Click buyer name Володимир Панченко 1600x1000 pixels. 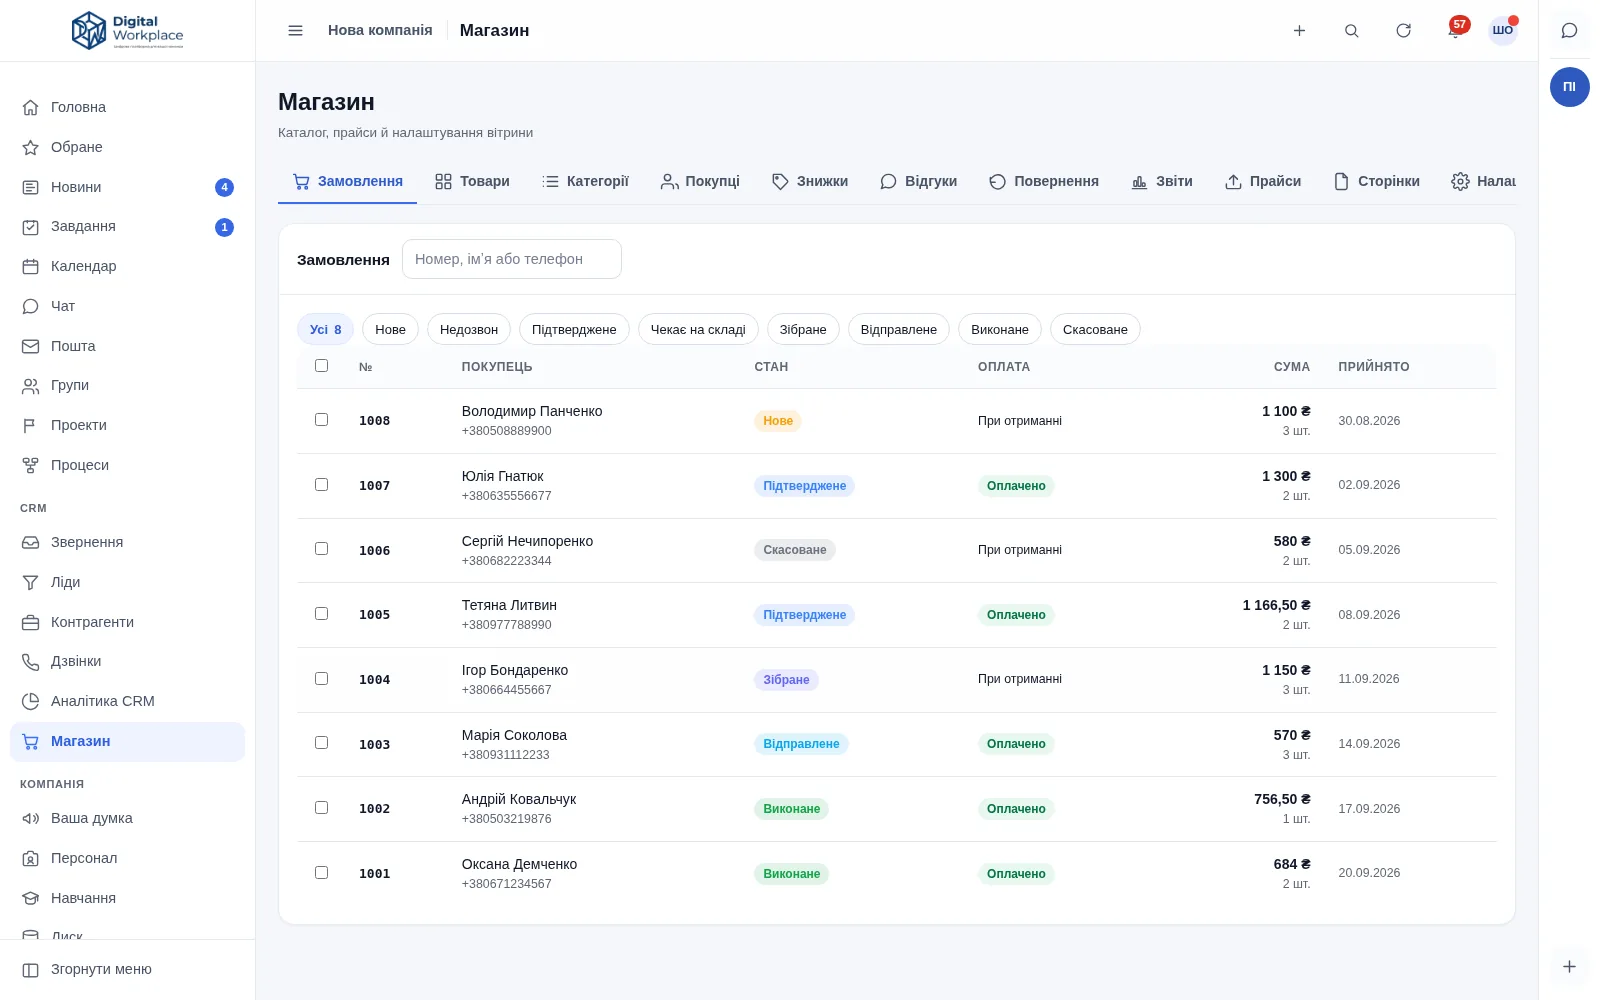pos(532,411)
